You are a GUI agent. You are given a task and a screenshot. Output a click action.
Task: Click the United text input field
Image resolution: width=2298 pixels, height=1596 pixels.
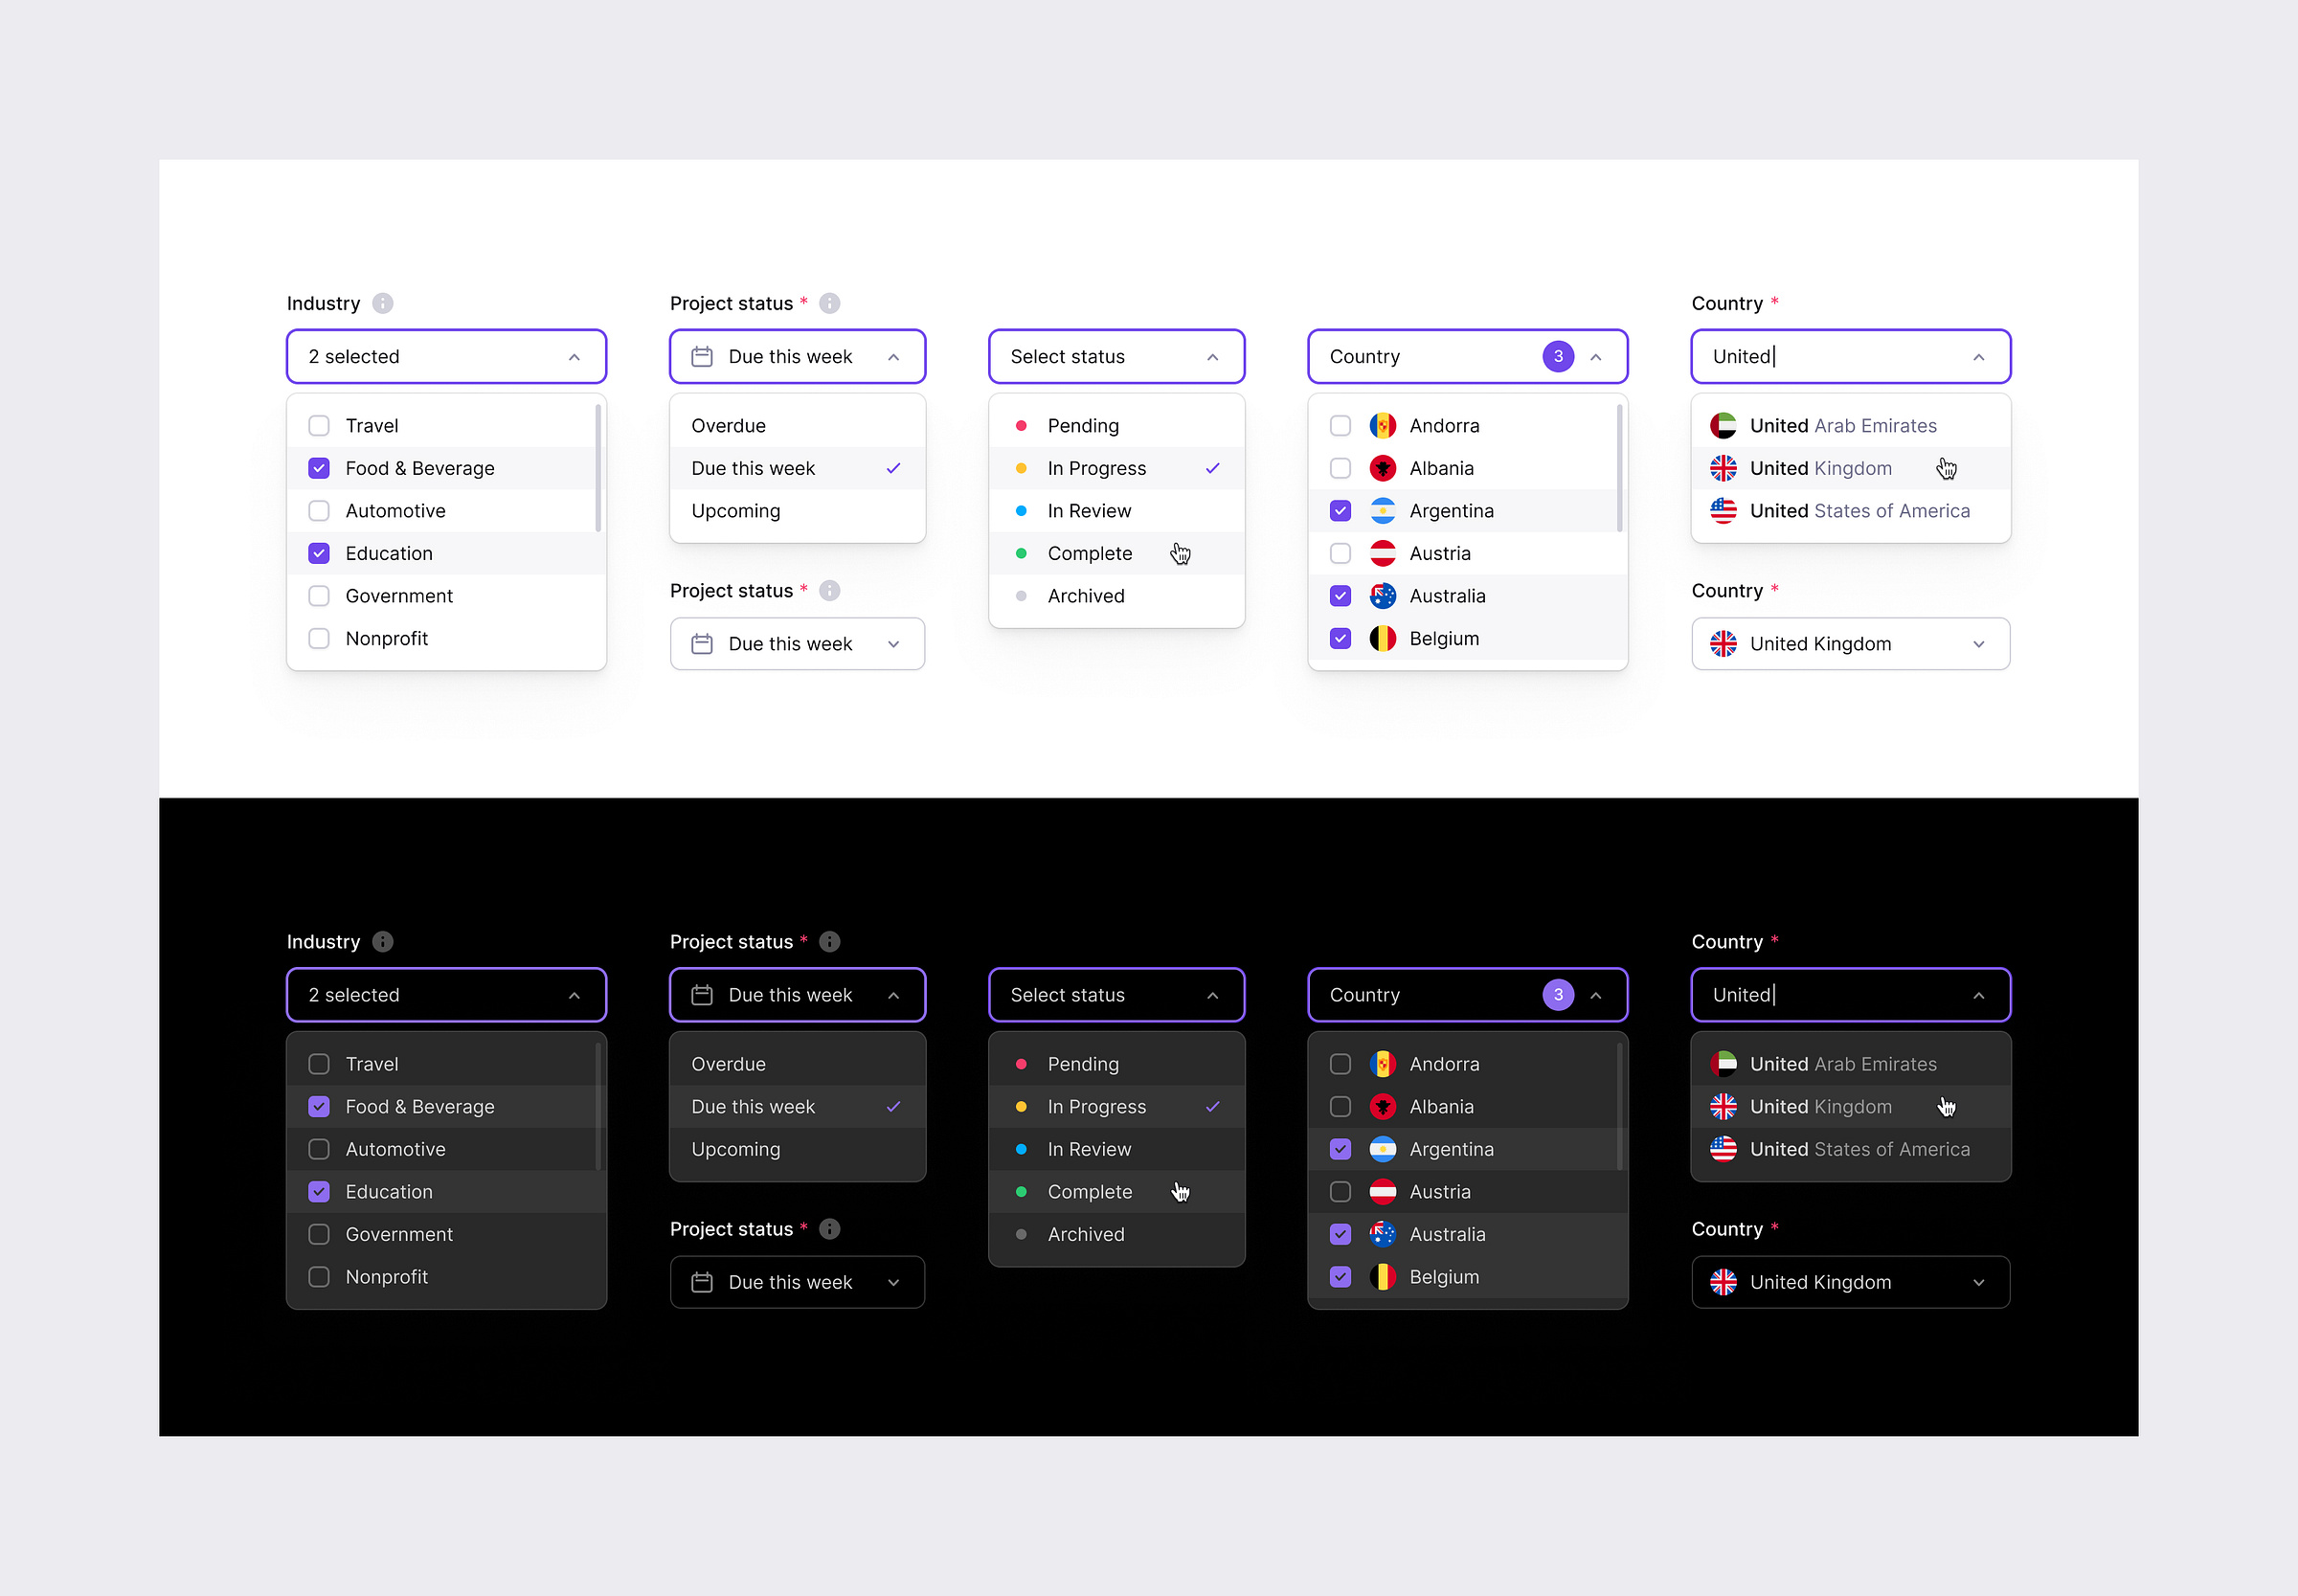[x=1850, y=356]
